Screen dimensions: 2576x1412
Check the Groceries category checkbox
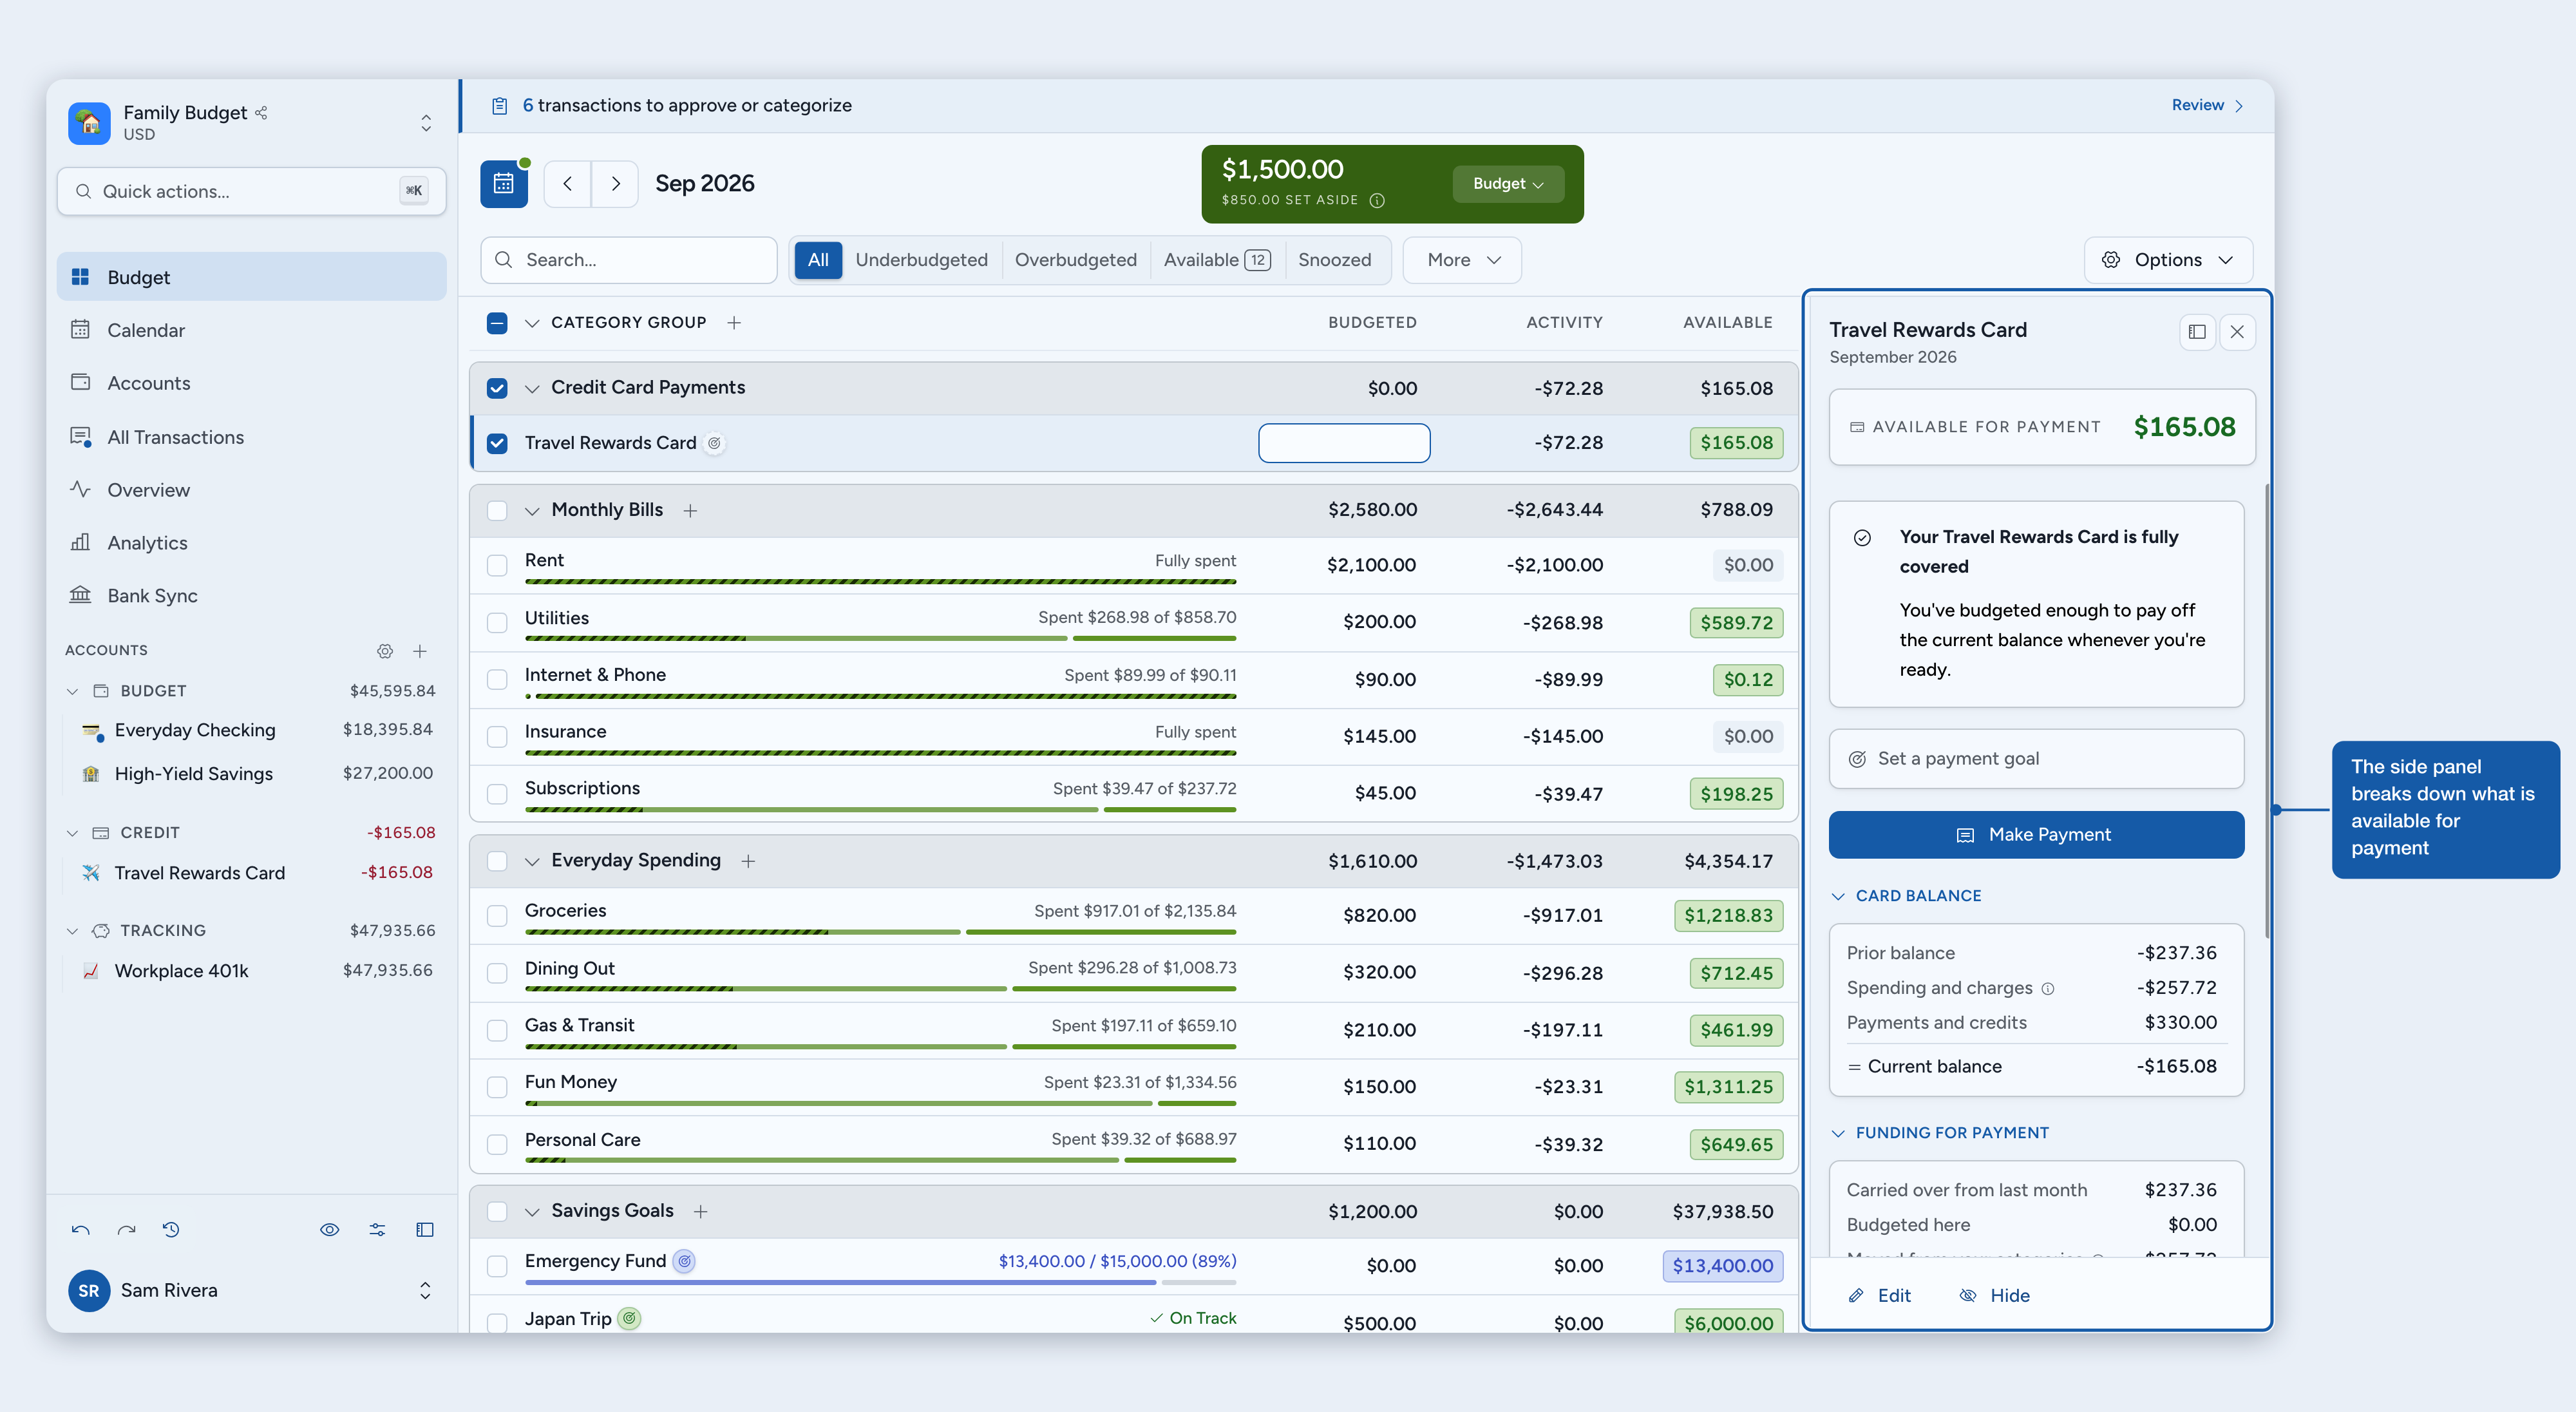497,915
